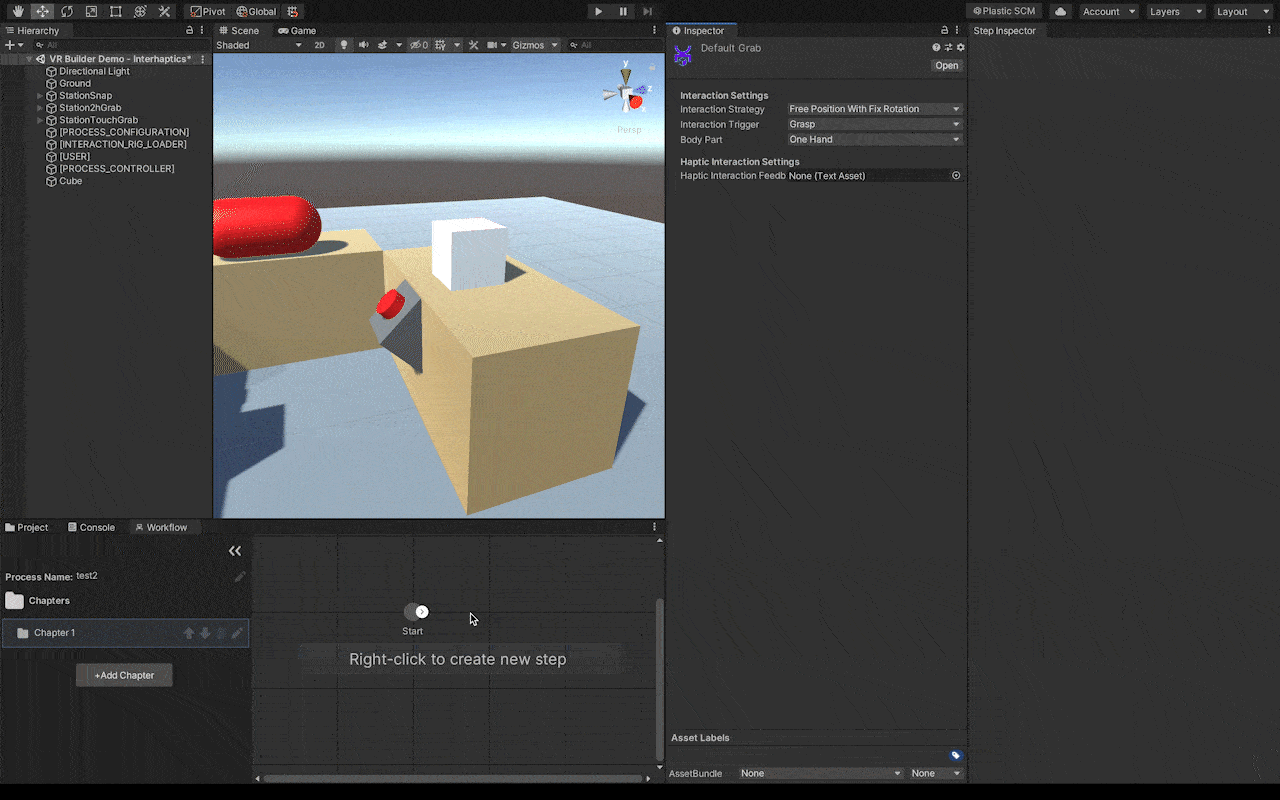This screenshot has width=1280, height=800.
Task: Open the Gizmos dropdown
Action: pyautogui.click(x=535, y=45)
